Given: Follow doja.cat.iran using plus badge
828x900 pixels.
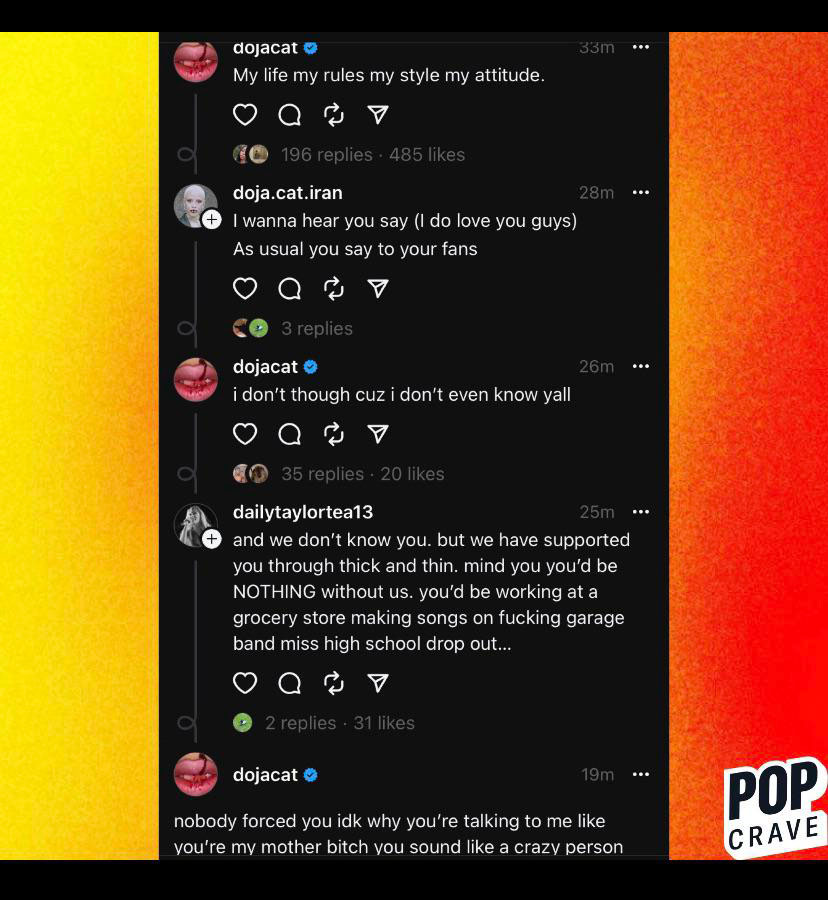Looking at the screenshot, I should 212,220.
